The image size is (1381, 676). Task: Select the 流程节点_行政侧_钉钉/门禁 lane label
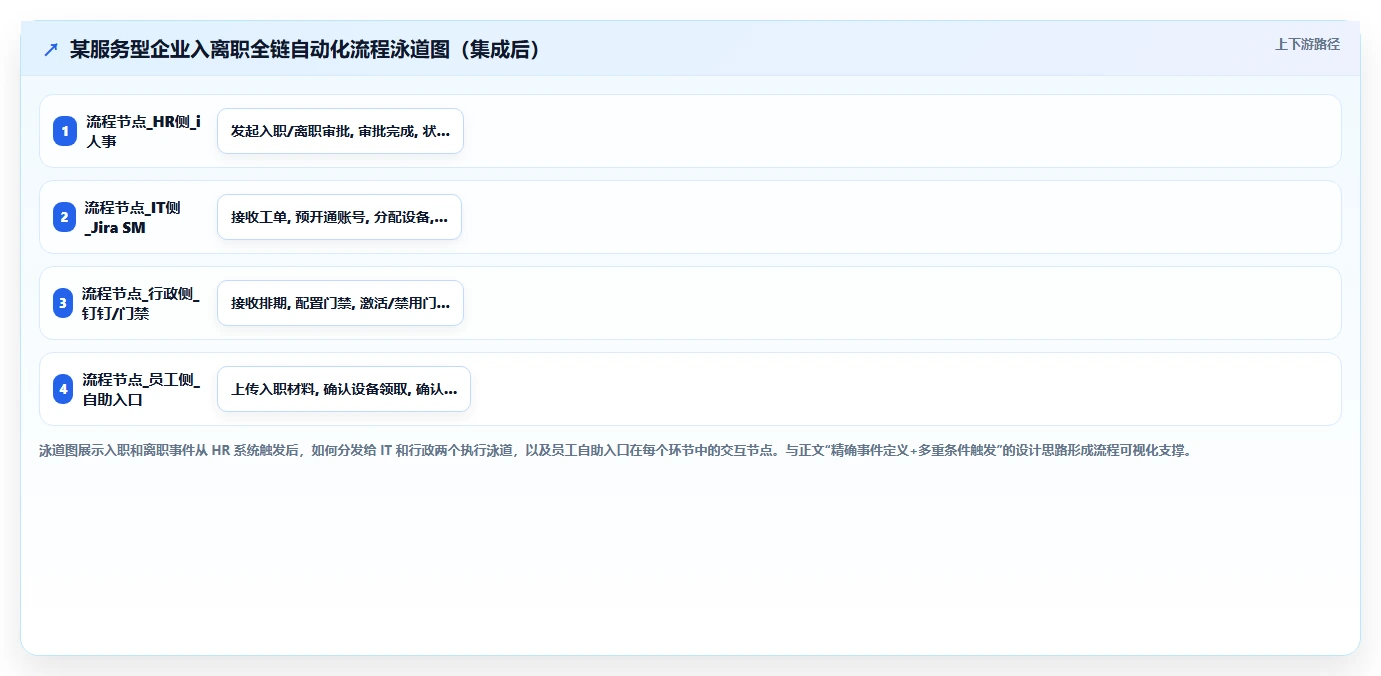coord(141,303)
